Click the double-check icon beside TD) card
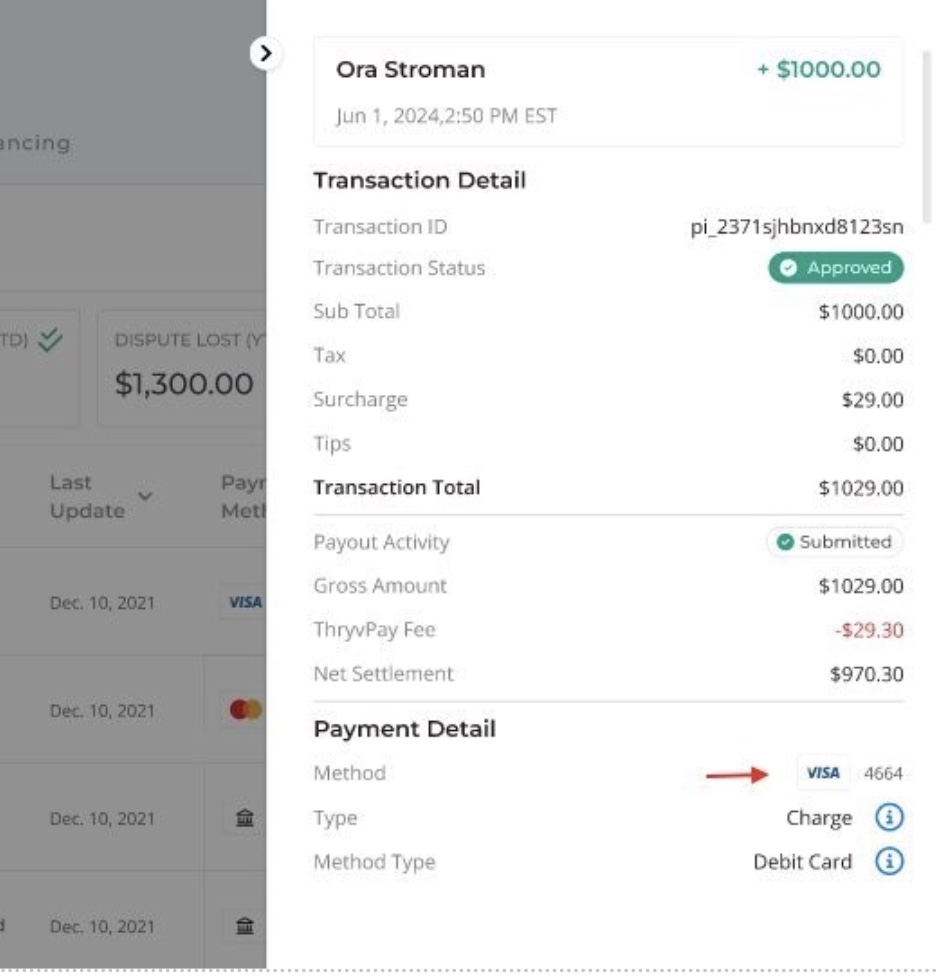Viewport: 936px width, 978px height. 50,340
